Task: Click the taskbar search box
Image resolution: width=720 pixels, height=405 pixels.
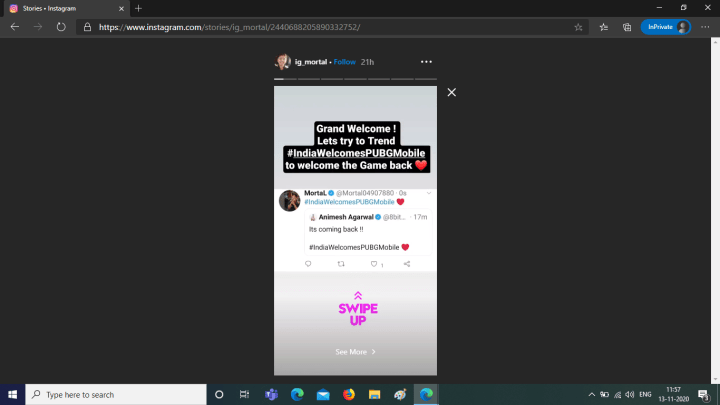Action: pyautogui.click(x=116, y=394)
